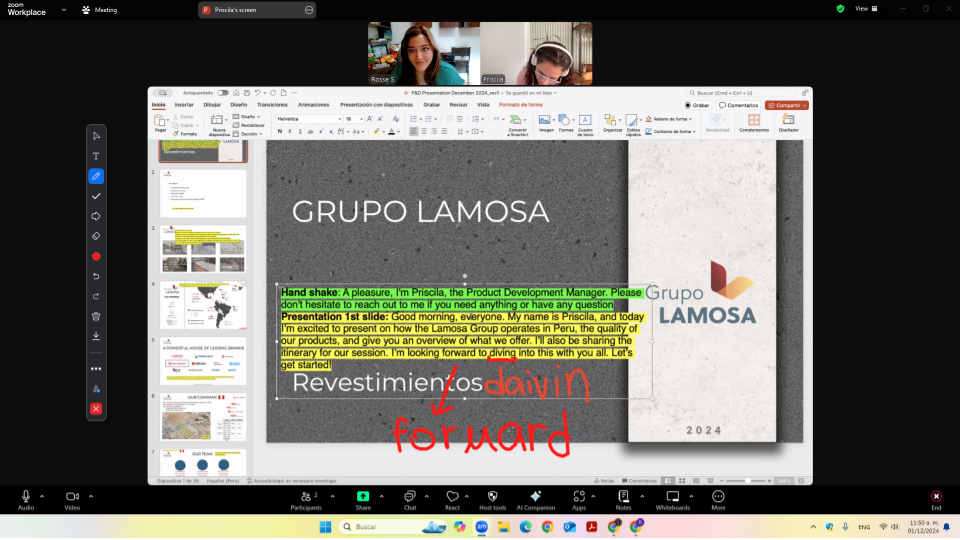Toggle bold N formatting in ribbon
The width and height of the screenshot is (960, 540).
(x=280, y=132)
